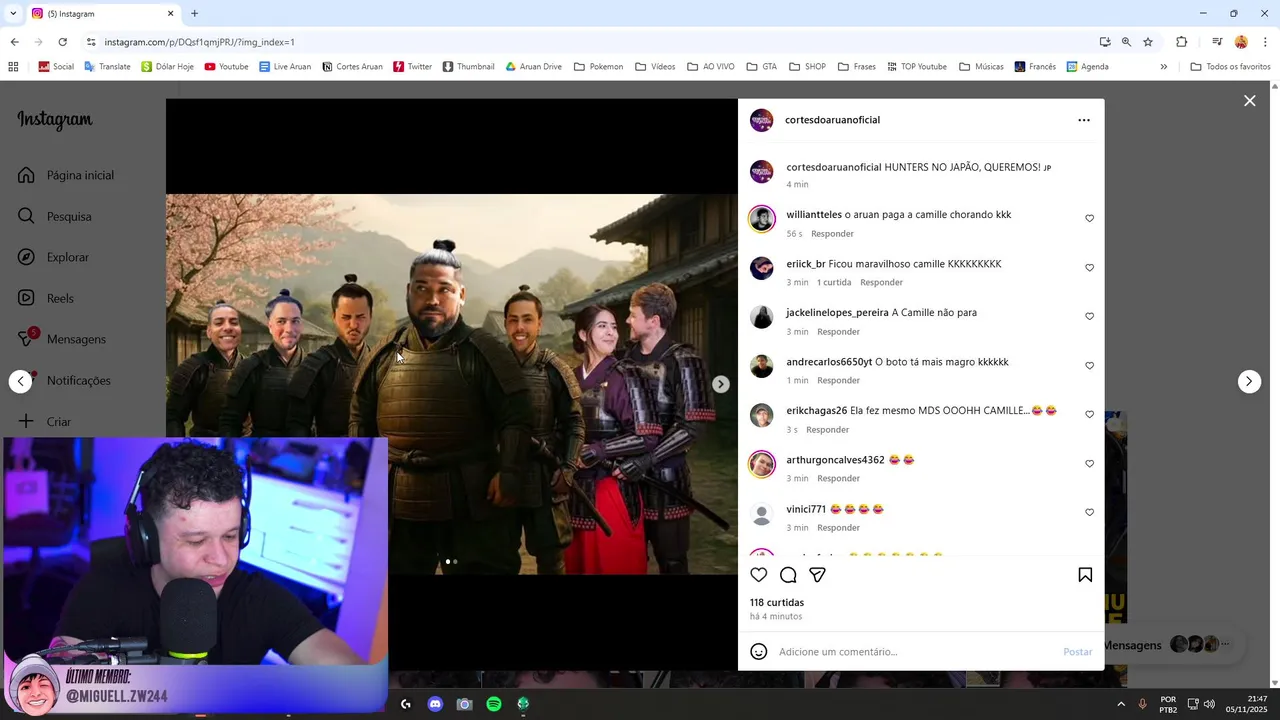Viewport: 1280px width, 720px height.
Task: Like erikchagas26 comment
Action: [x=1089, y=415]
